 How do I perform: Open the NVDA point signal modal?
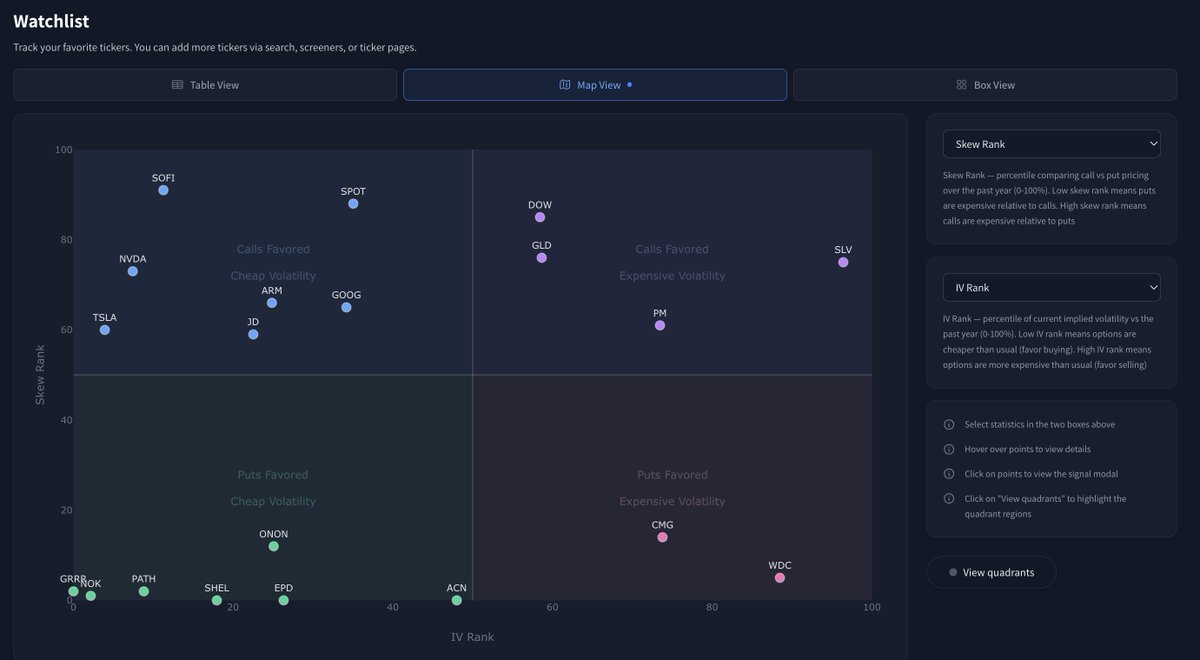coord(132,271)
